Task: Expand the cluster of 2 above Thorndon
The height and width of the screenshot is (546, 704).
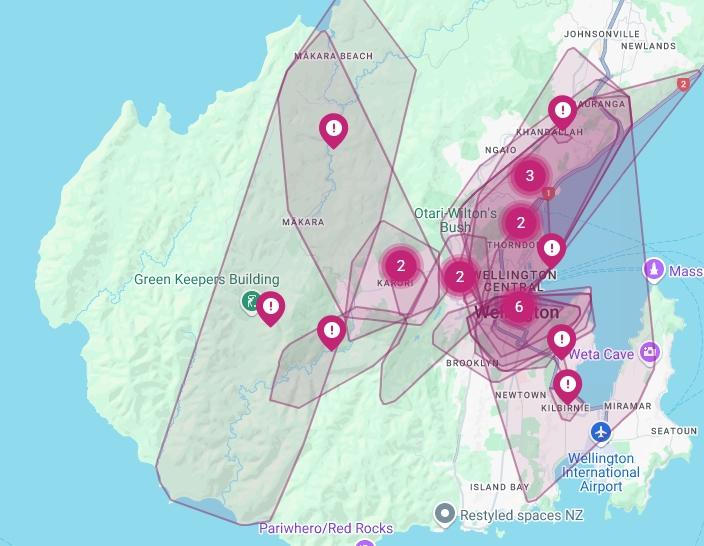Action: click(x=521, y=222)
